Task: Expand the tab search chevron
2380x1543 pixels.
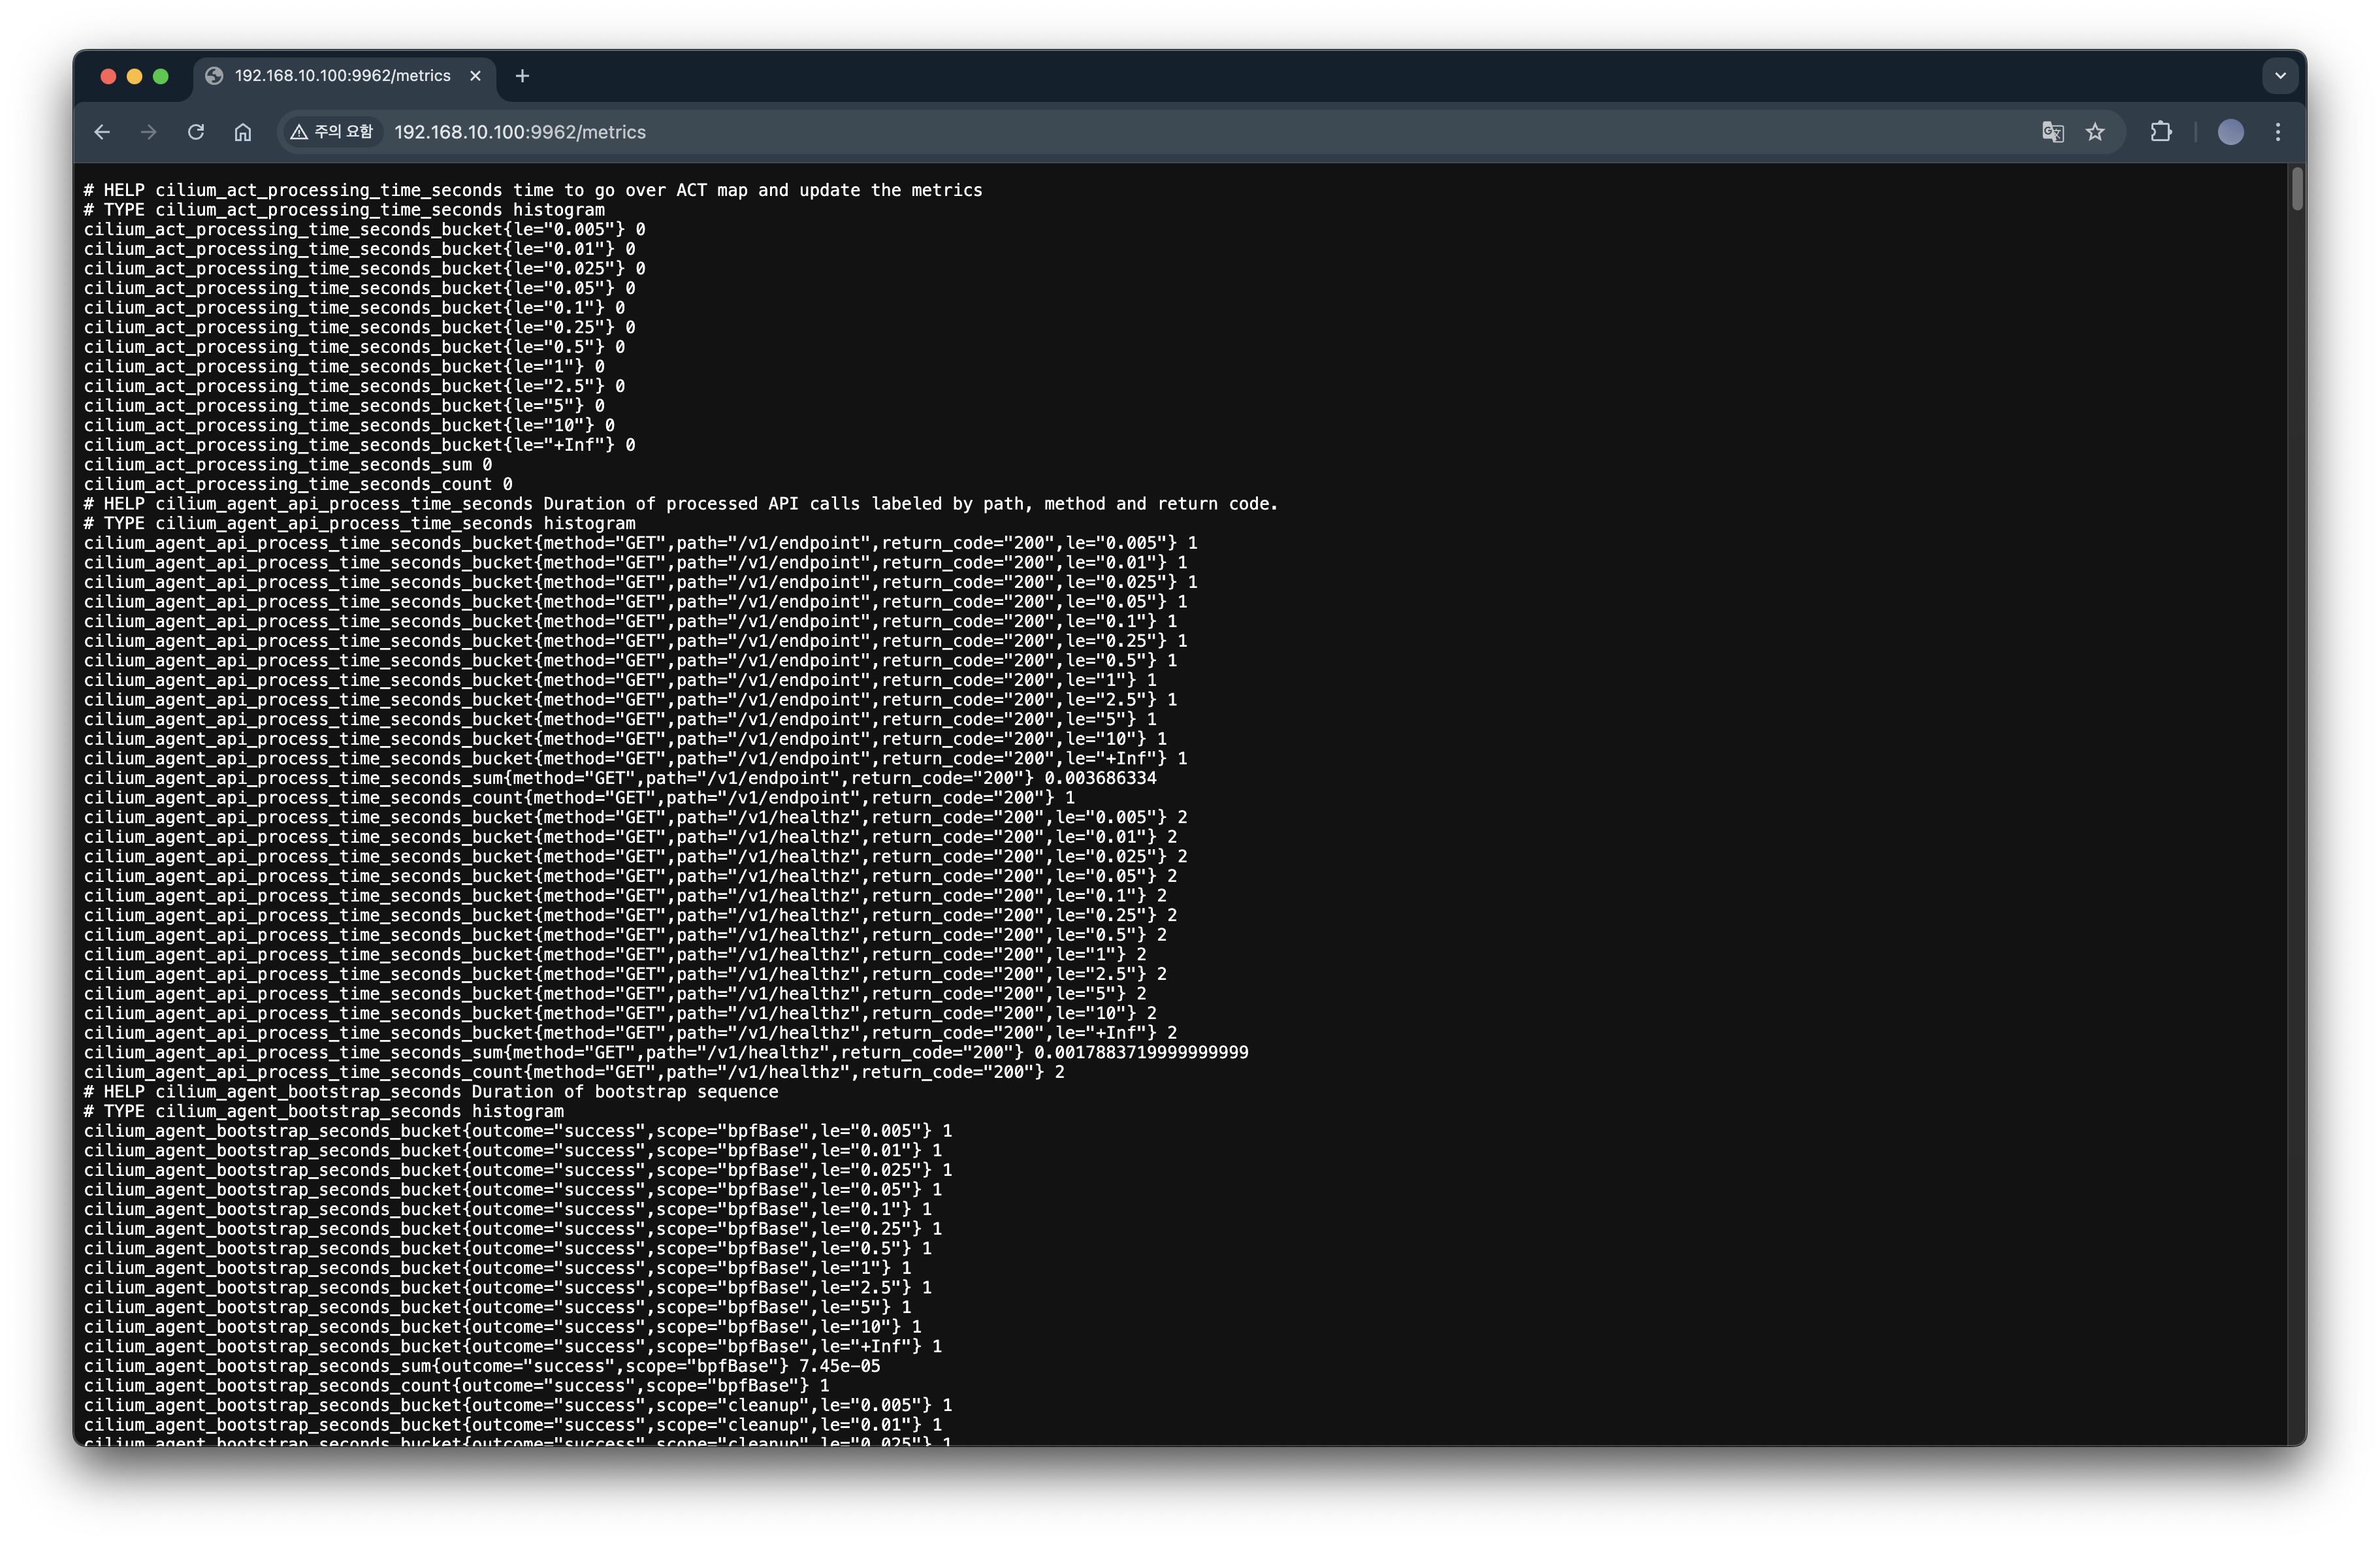Action: click(x=2280, y=76)
